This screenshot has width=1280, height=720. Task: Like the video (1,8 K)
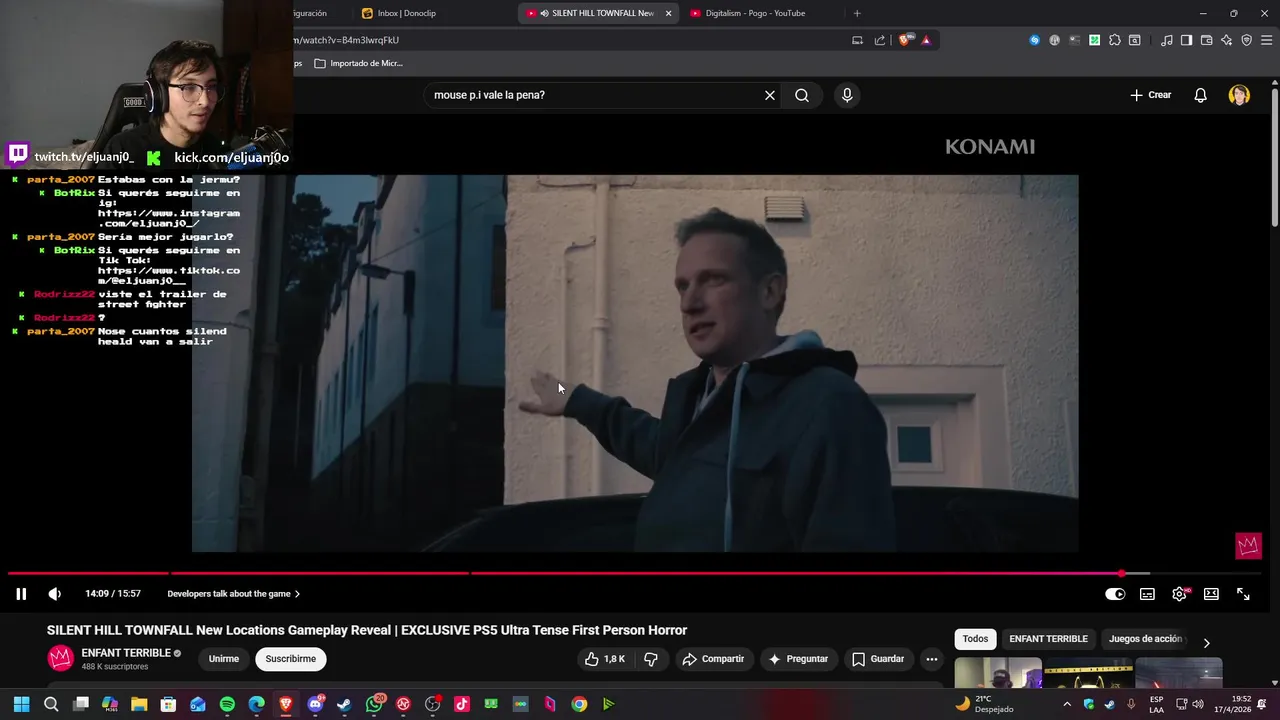pos(605,659)
